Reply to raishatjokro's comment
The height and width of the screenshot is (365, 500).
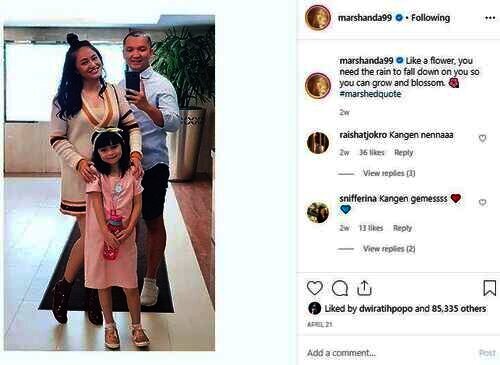coord(403,153)
